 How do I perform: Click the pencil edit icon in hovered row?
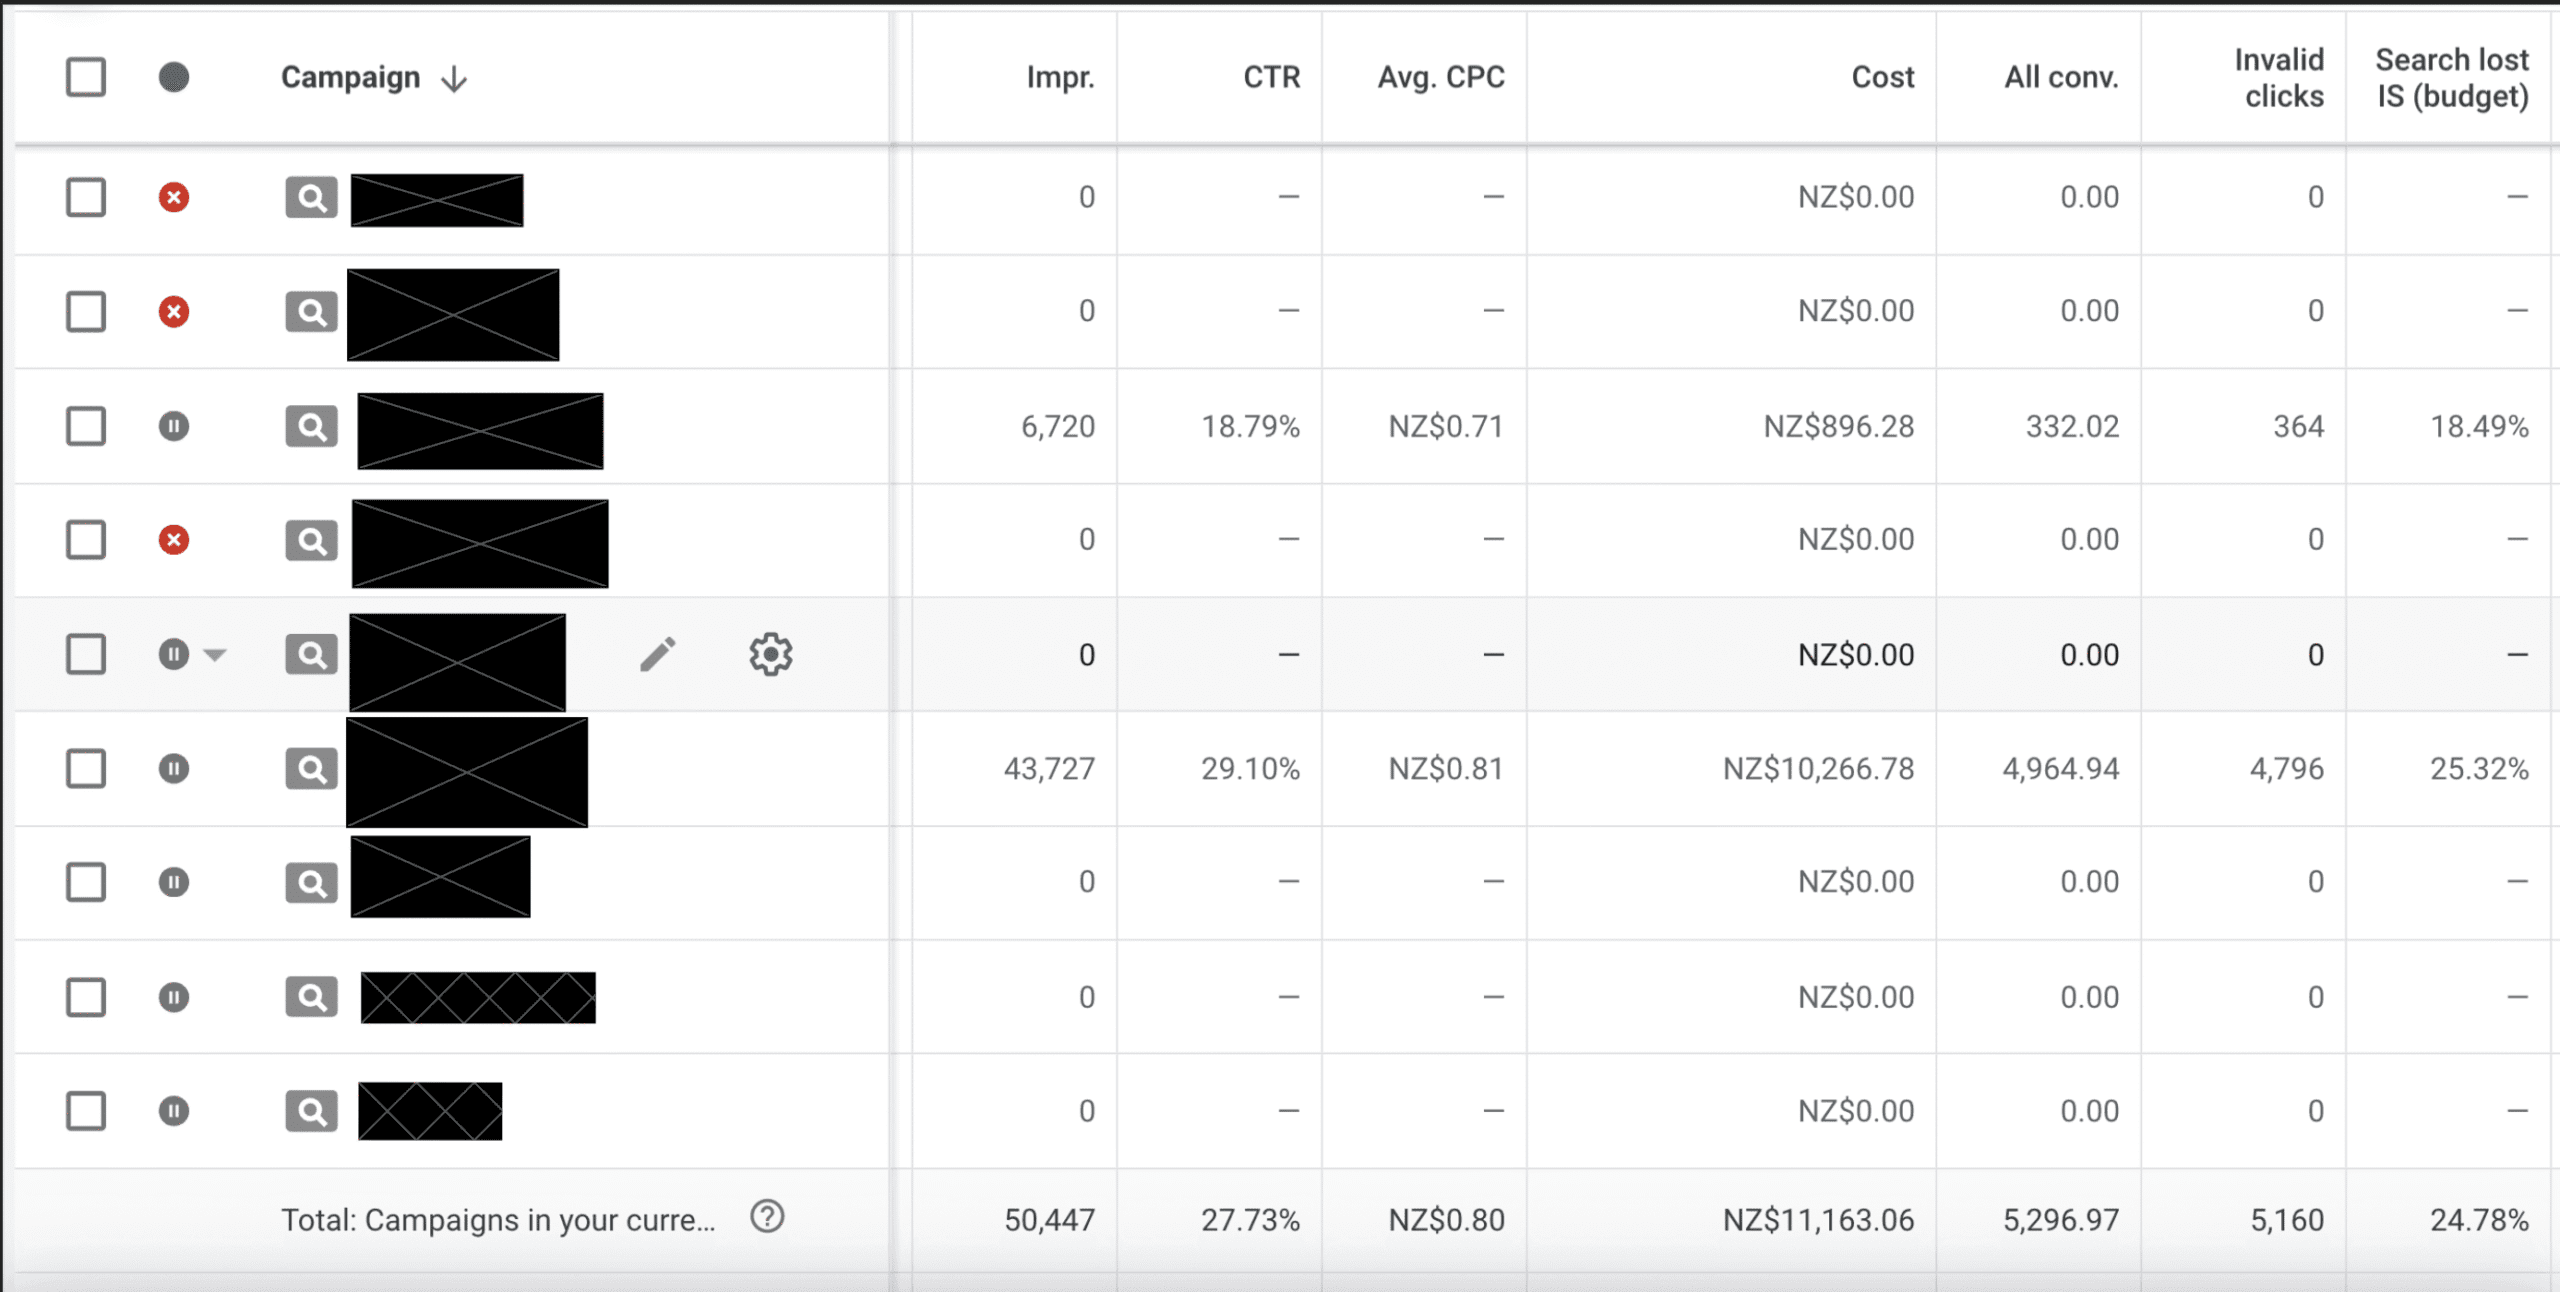(x=657, y=655)
